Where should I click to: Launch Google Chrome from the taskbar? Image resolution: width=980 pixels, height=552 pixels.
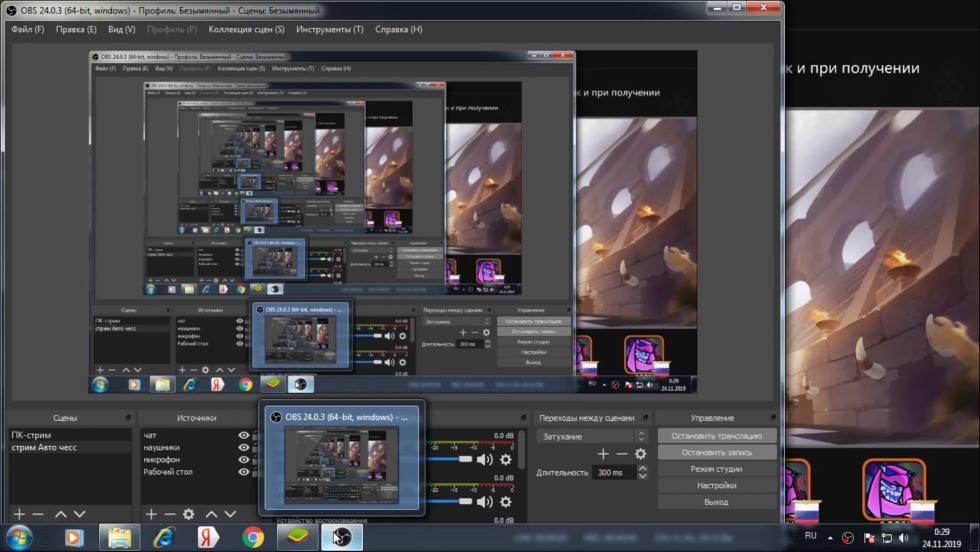tap(253, 538)
